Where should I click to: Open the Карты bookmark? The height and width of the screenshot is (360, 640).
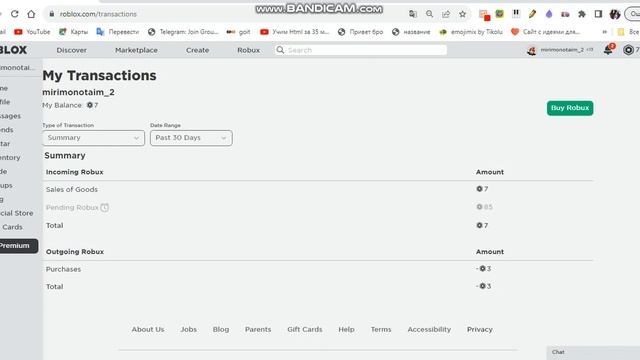(x=73, y=31)
